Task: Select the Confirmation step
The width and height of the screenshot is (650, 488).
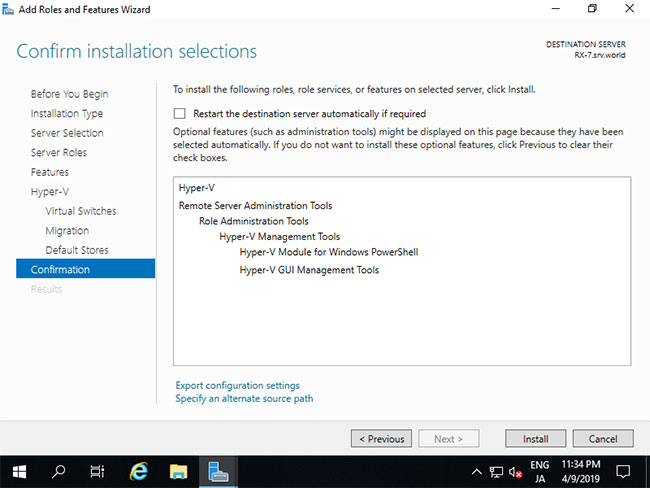Action: point(85,269)
